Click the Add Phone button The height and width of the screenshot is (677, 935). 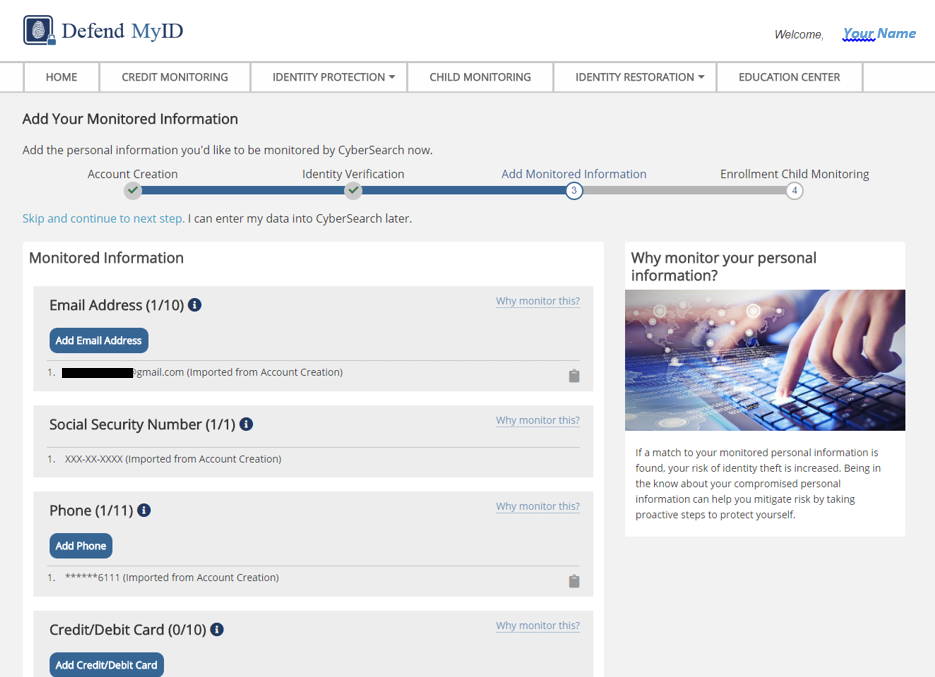click(81, 546)
